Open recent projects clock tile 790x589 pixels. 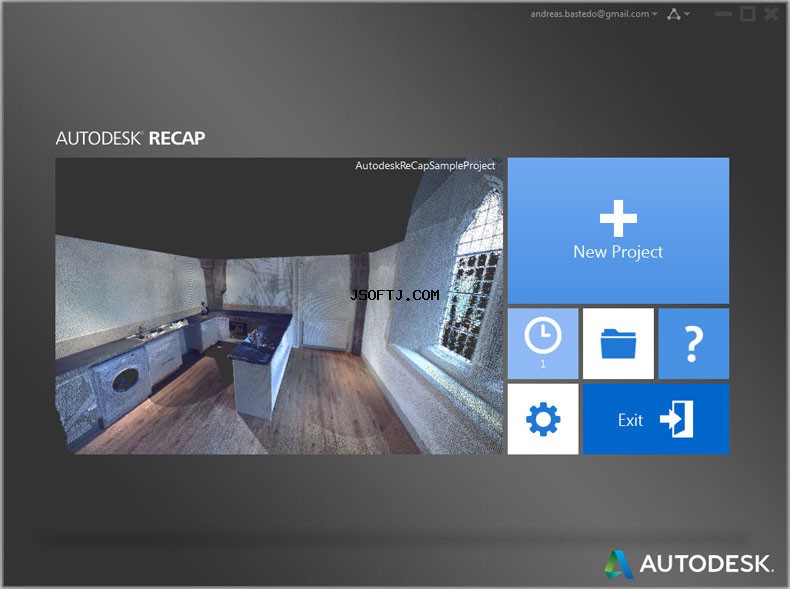pyautogui.click(x=543, y=343)
